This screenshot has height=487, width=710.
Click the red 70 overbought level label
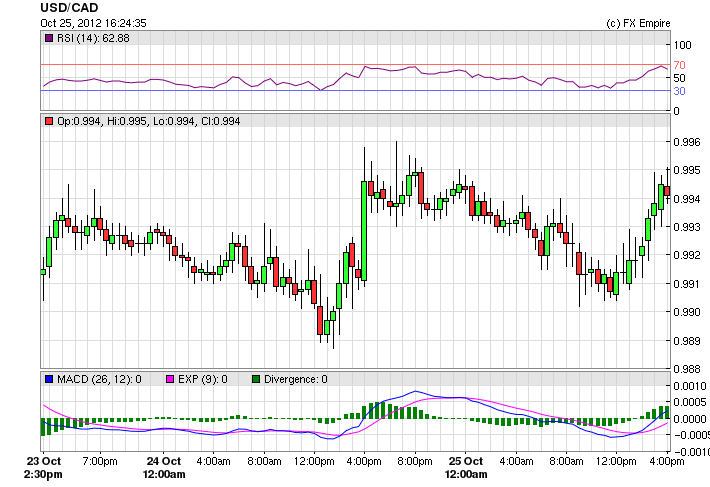[679, 65]
